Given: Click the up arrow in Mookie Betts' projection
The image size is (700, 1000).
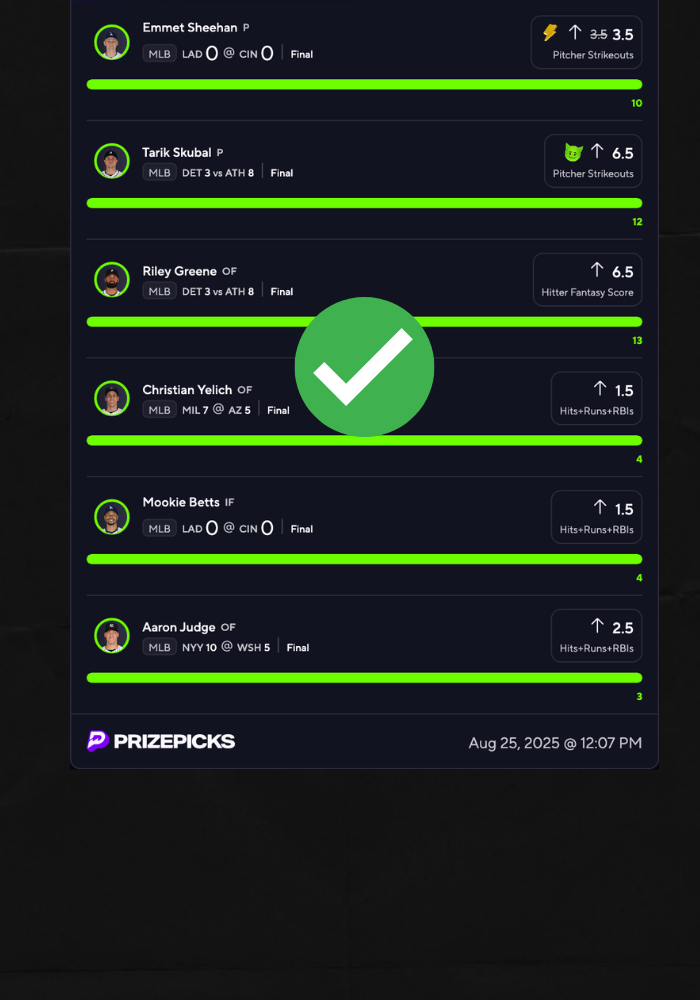Looking at the screenshot, I should pos(600,507).
